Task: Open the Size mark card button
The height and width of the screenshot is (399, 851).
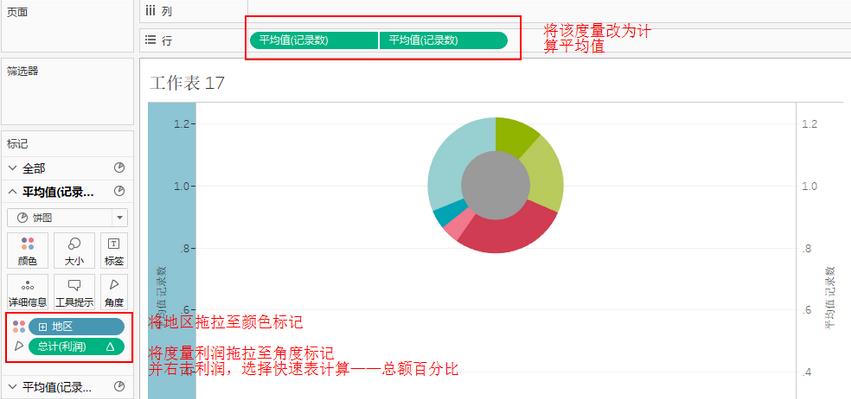Action: pyautogui.click(x=74, y=250)
